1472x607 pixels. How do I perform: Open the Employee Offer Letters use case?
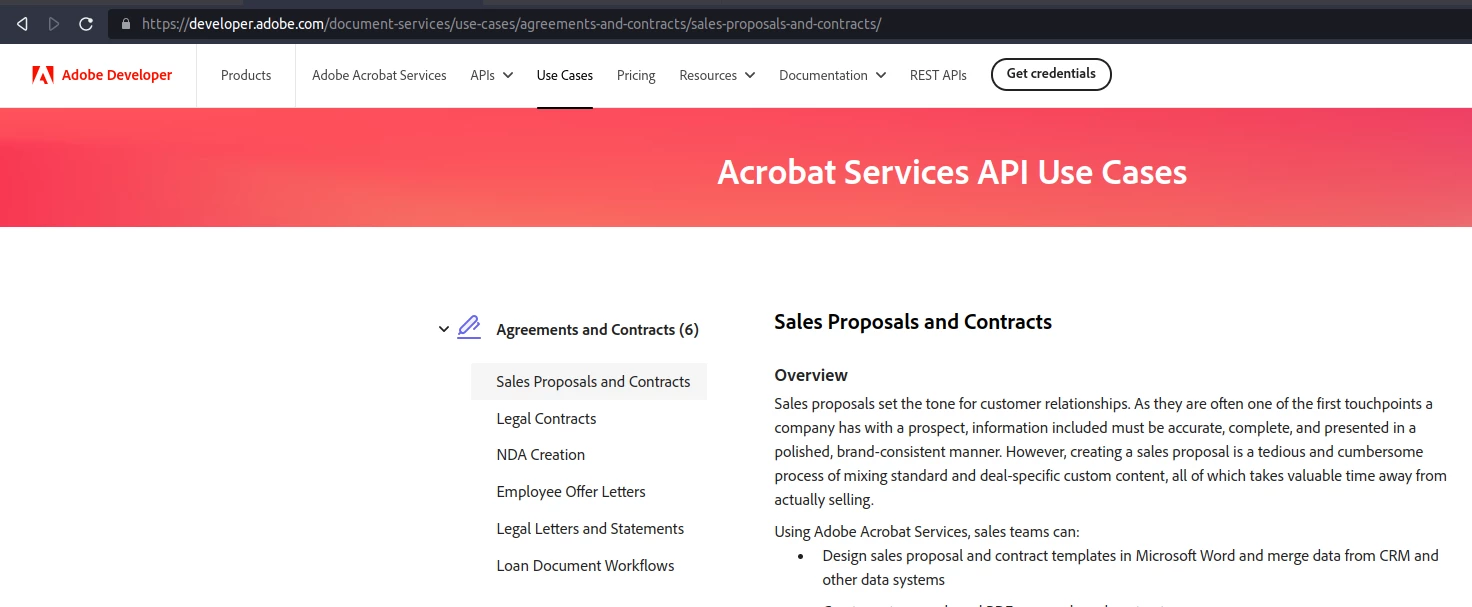pos(571,492)
